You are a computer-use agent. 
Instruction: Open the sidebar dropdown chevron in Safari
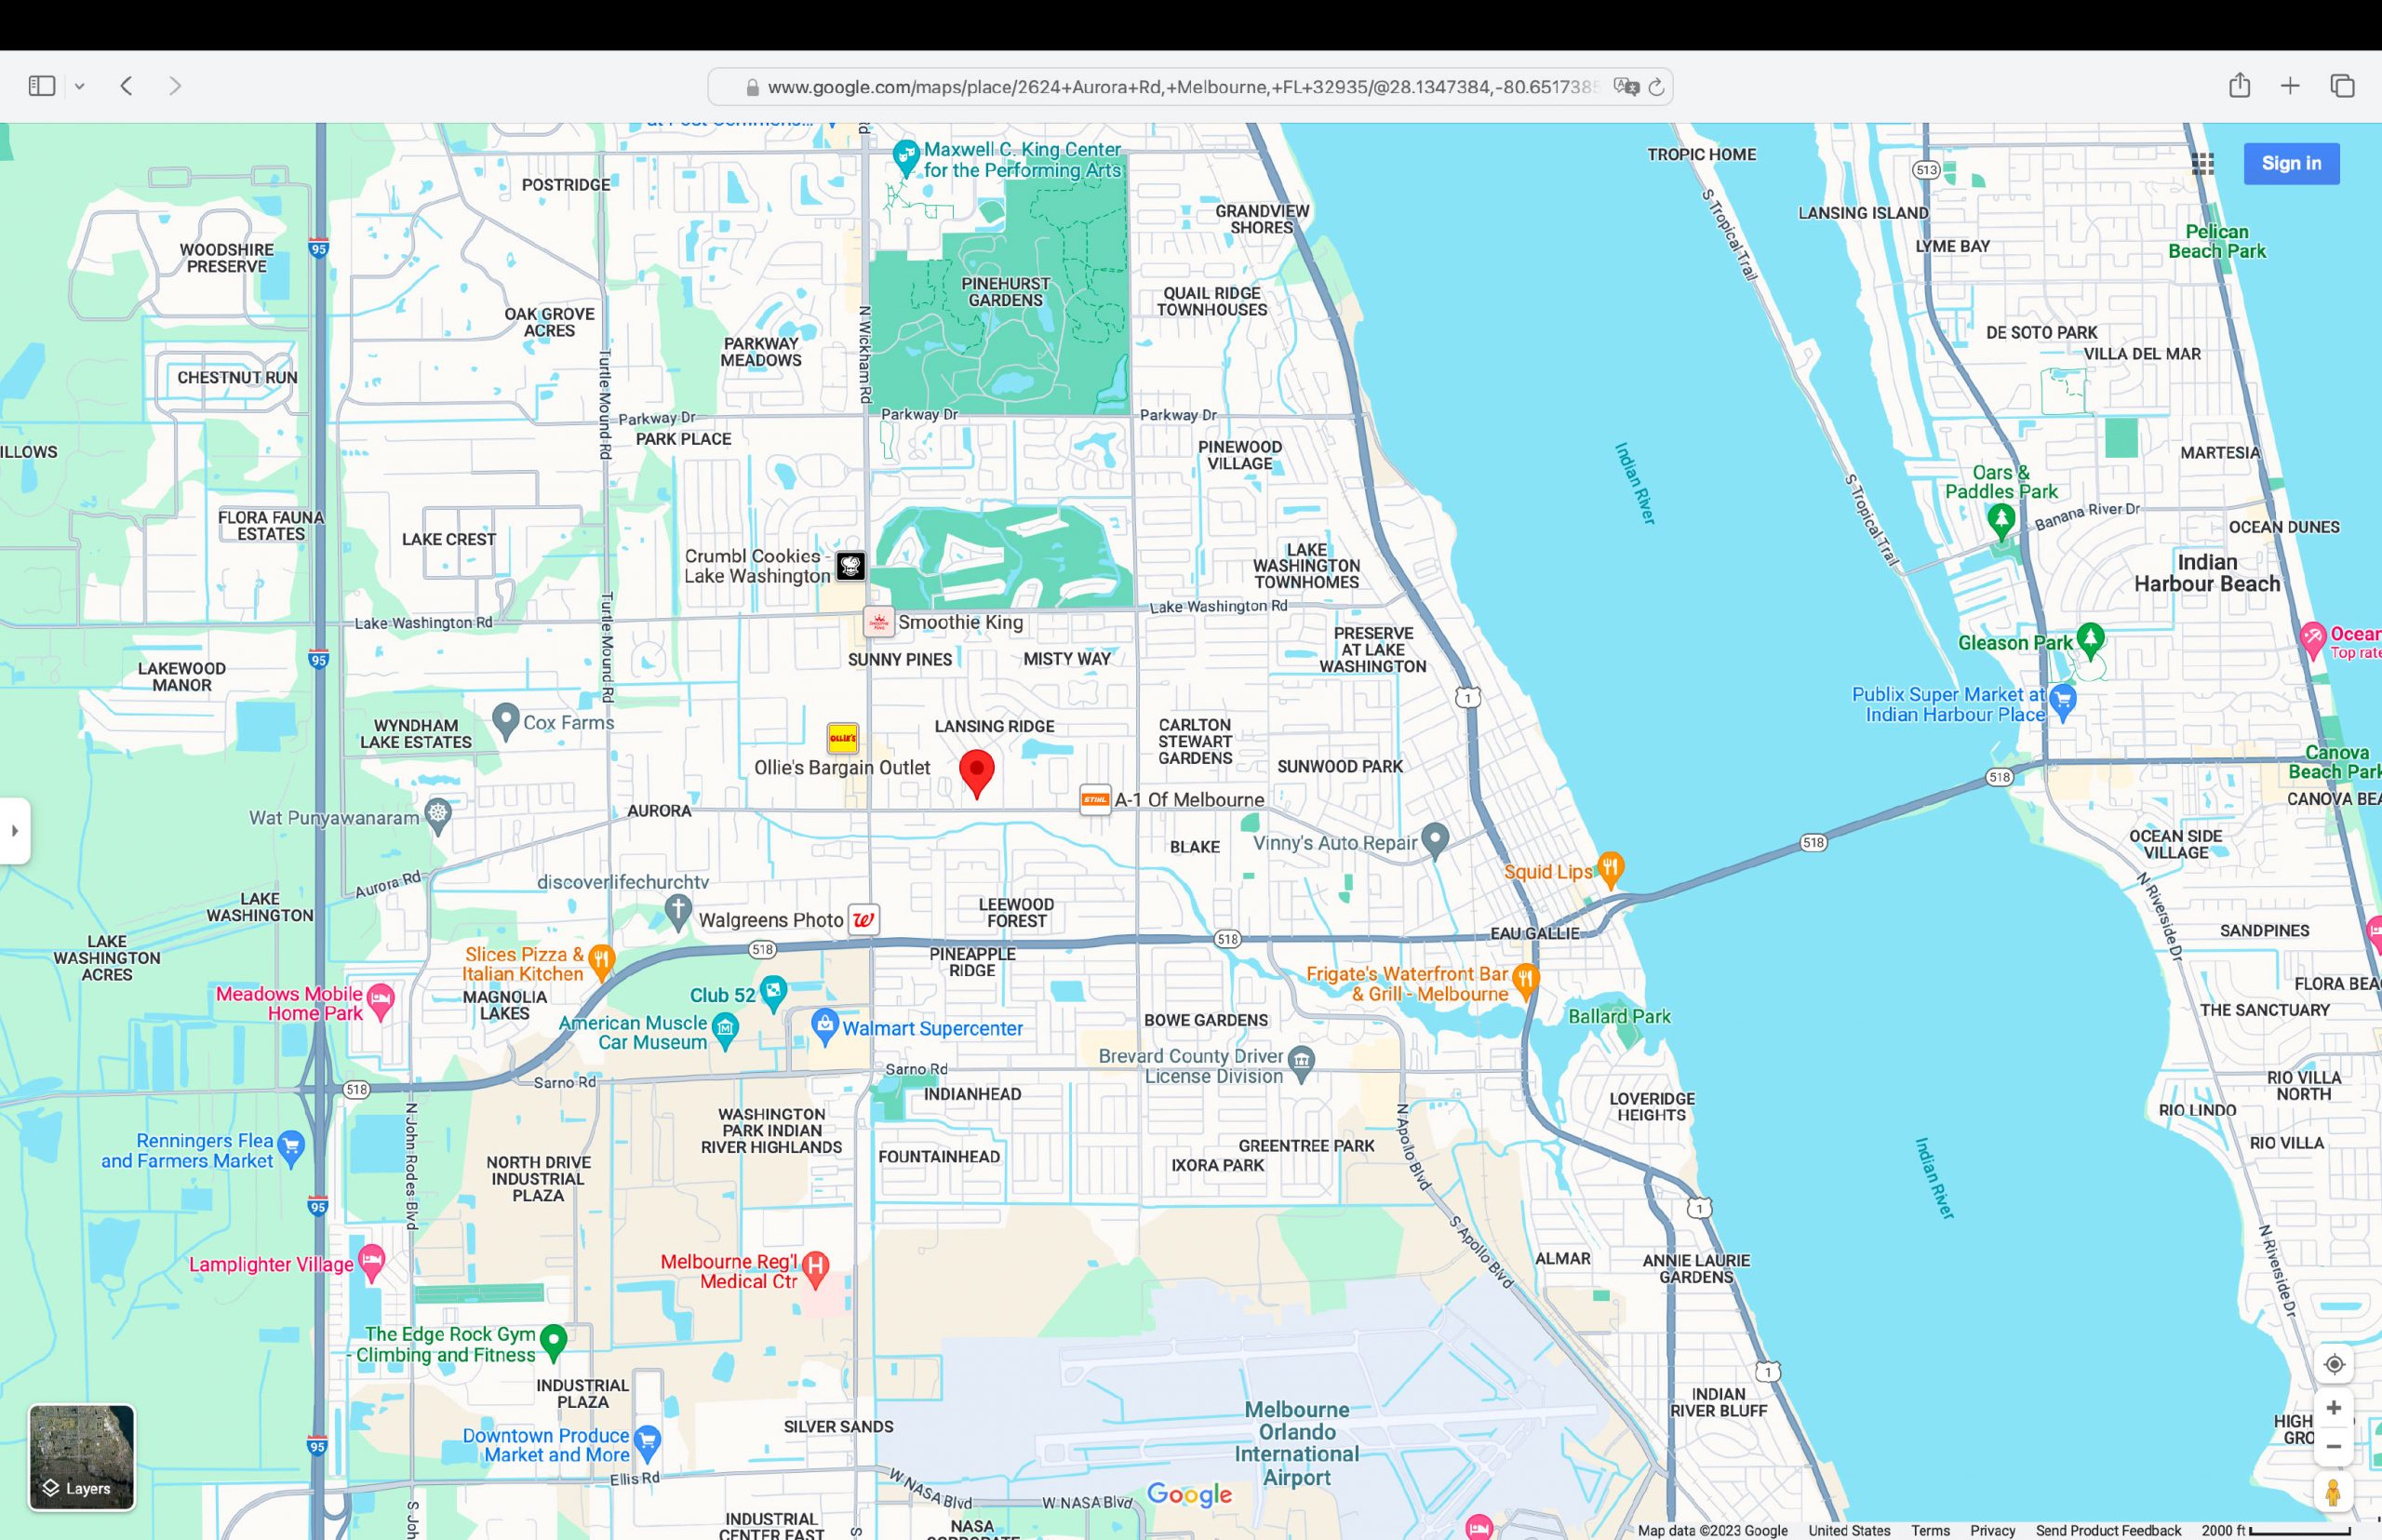pos(80,86)
